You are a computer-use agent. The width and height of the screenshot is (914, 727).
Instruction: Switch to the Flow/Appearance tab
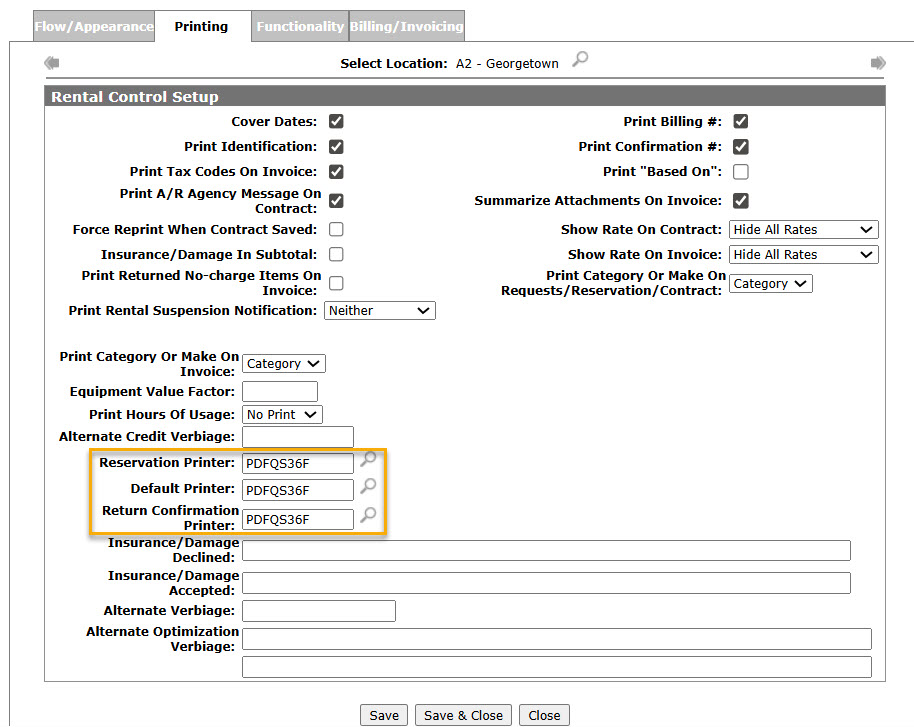(x=94, y=27)
